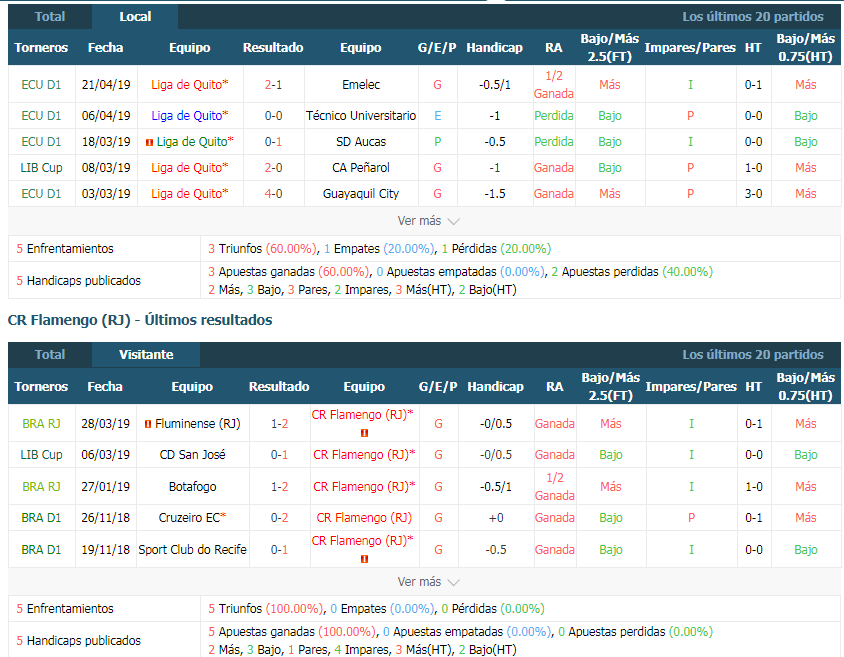Image resolution: width=844 pixels, height=657 pixels.
Task: Click the '5 Triunfos (100.00%)' summary text
Action: tap(266, 609)
